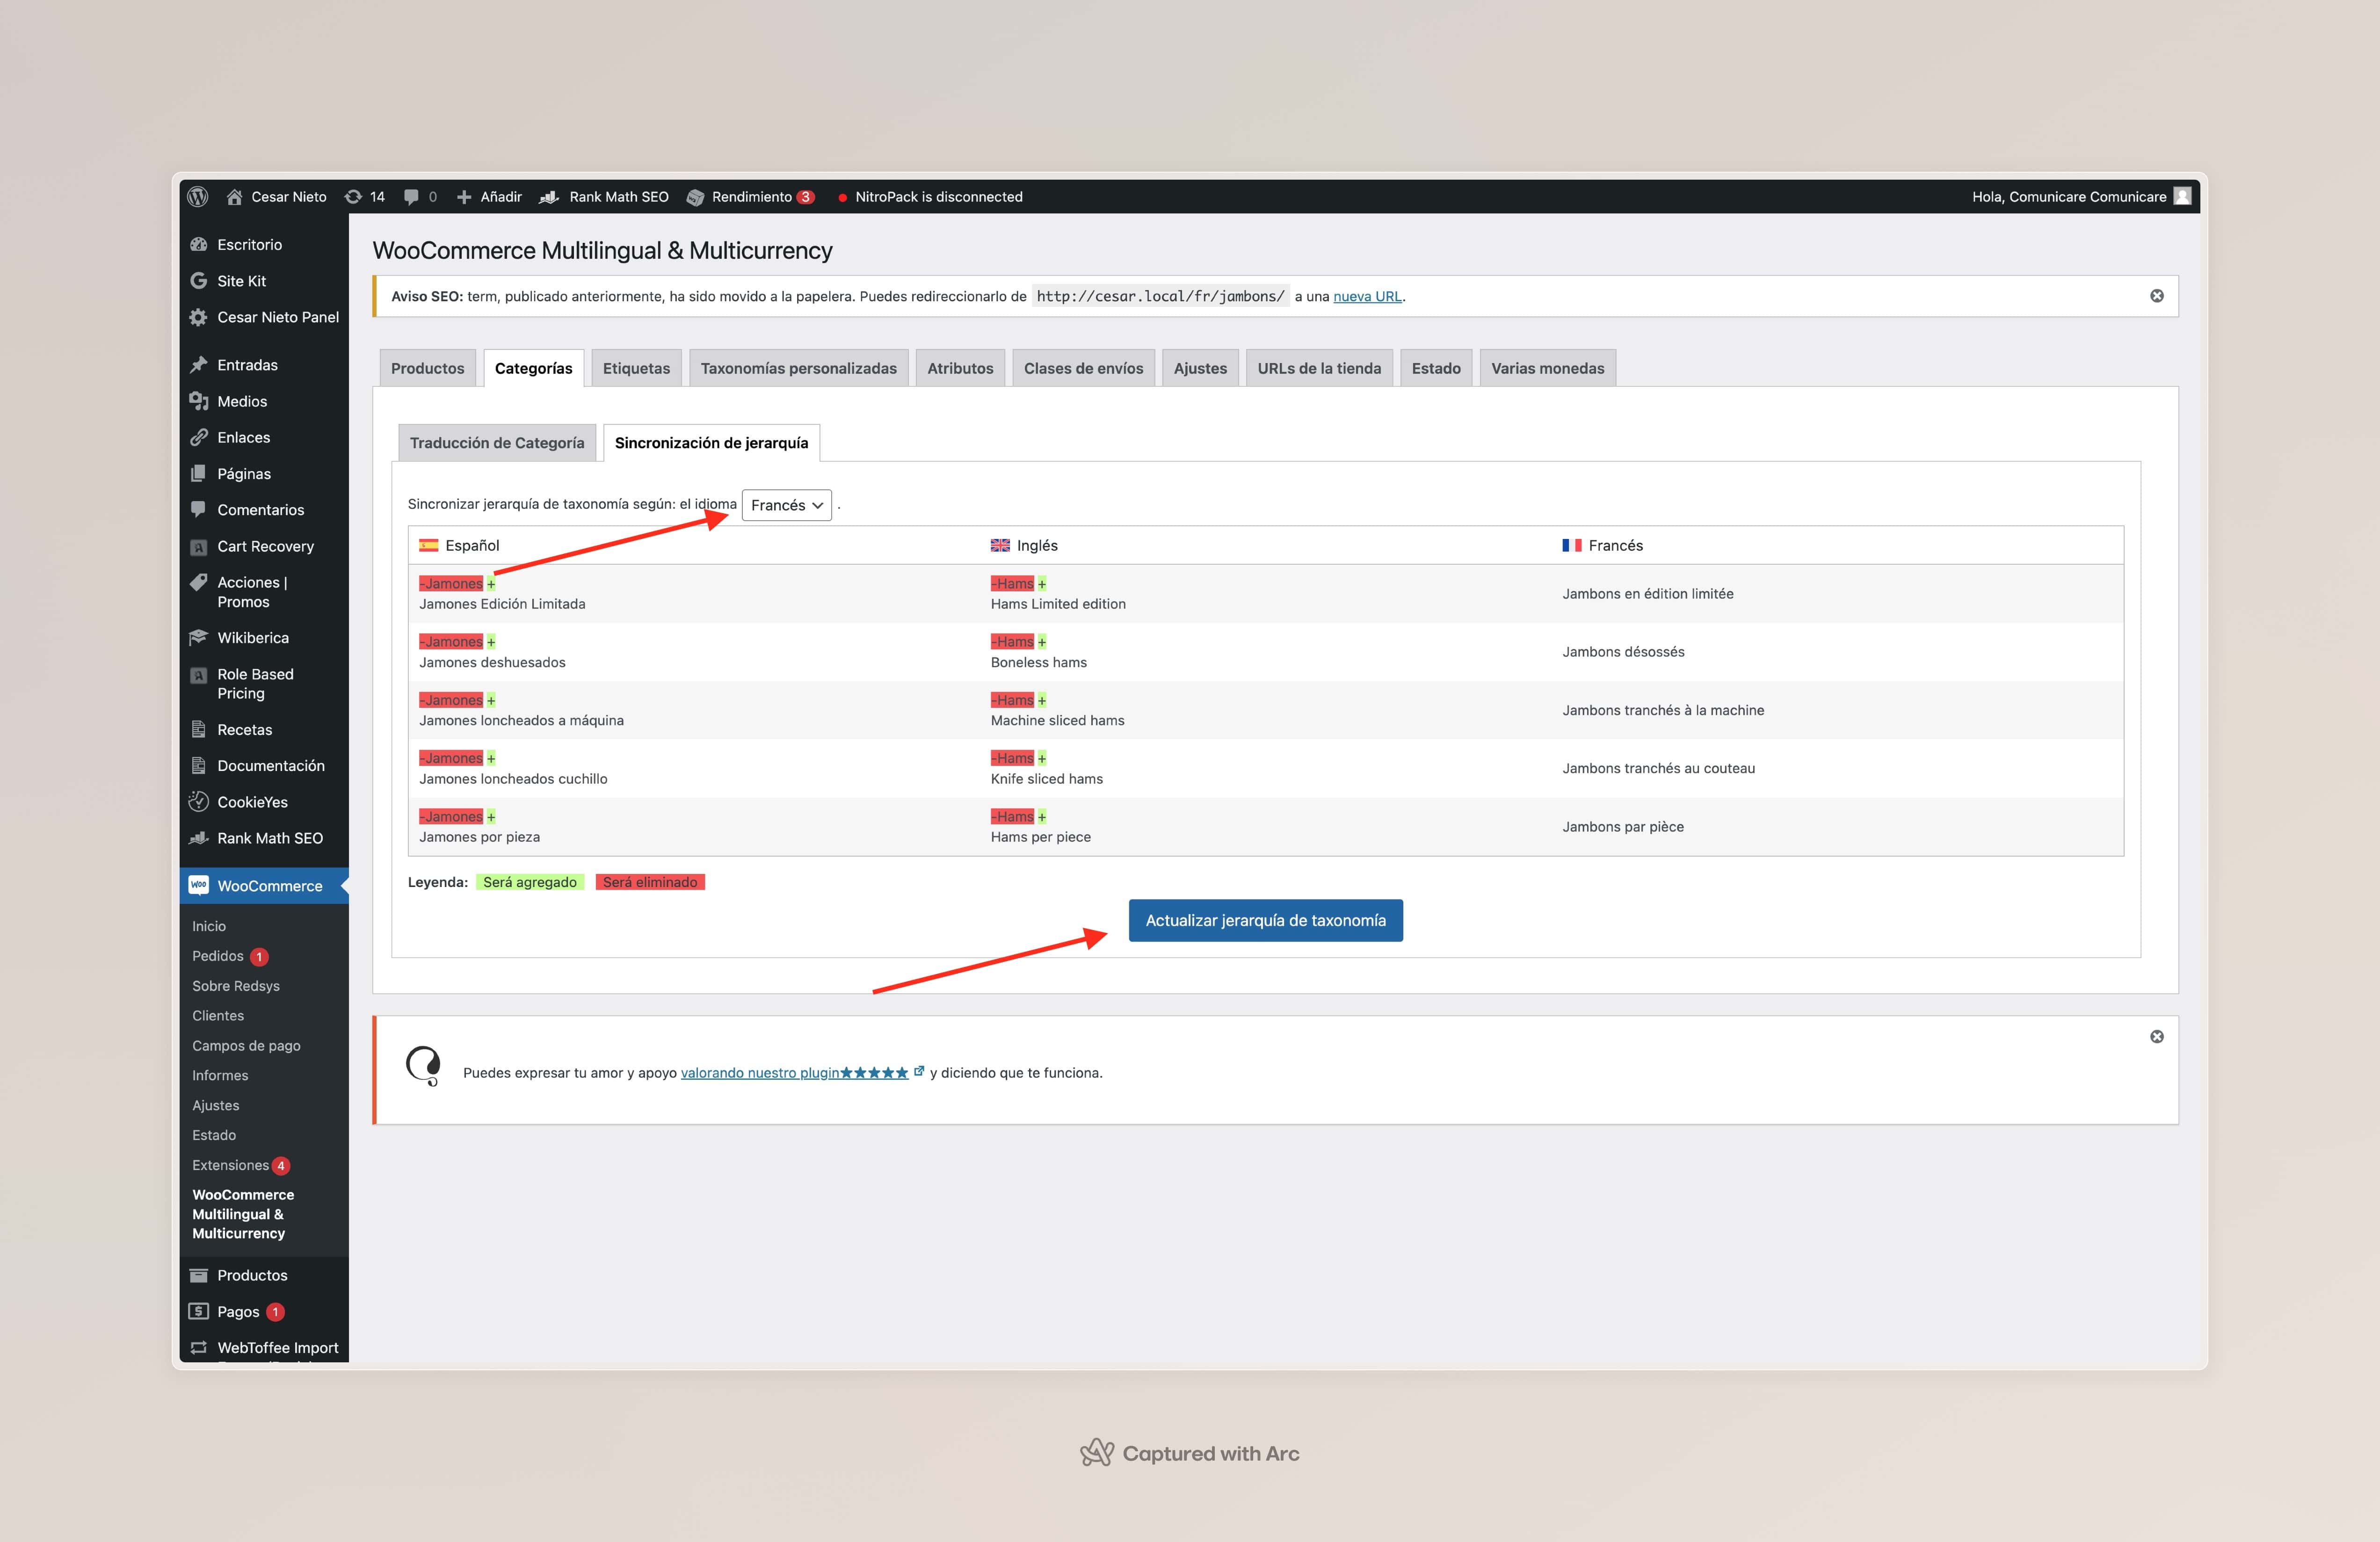Open the 14 updates icon
This screenshot has height=1542, width=2380.
353,197
